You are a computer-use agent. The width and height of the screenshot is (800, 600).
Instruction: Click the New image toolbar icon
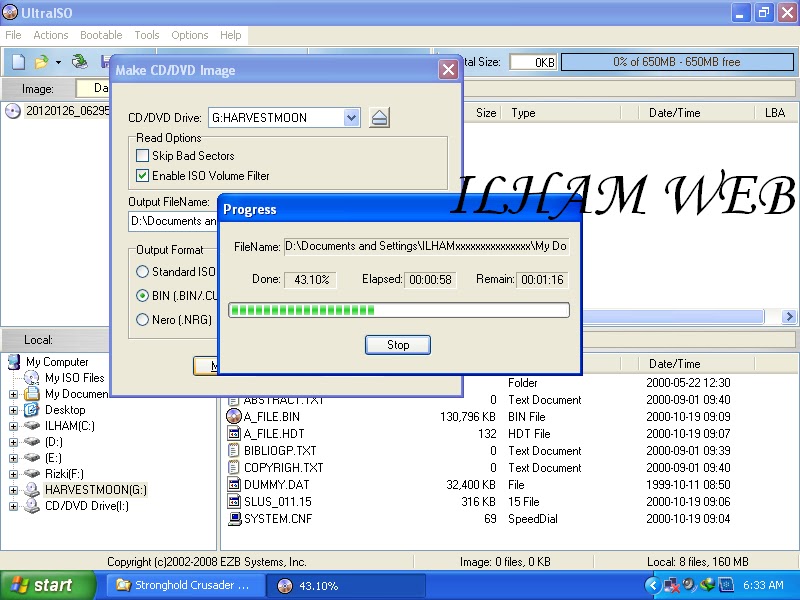point(18,62)
